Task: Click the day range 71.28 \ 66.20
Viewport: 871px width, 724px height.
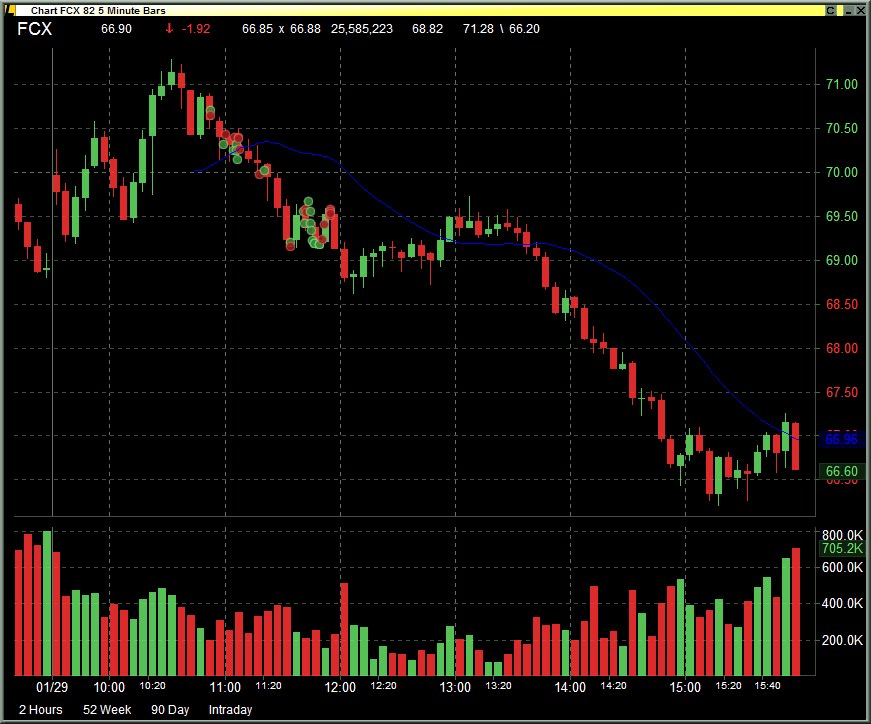Action: point(501,29)
